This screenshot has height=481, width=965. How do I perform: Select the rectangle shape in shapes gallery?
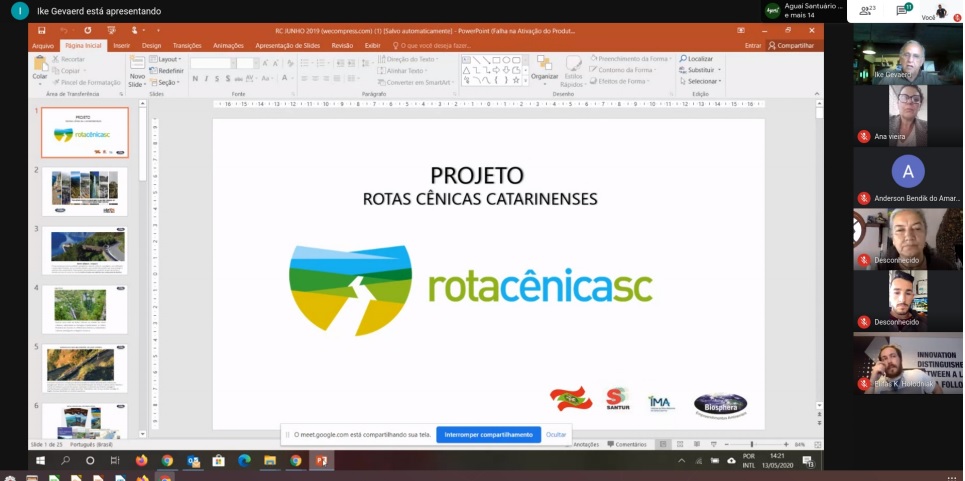(x=496, y=60)
